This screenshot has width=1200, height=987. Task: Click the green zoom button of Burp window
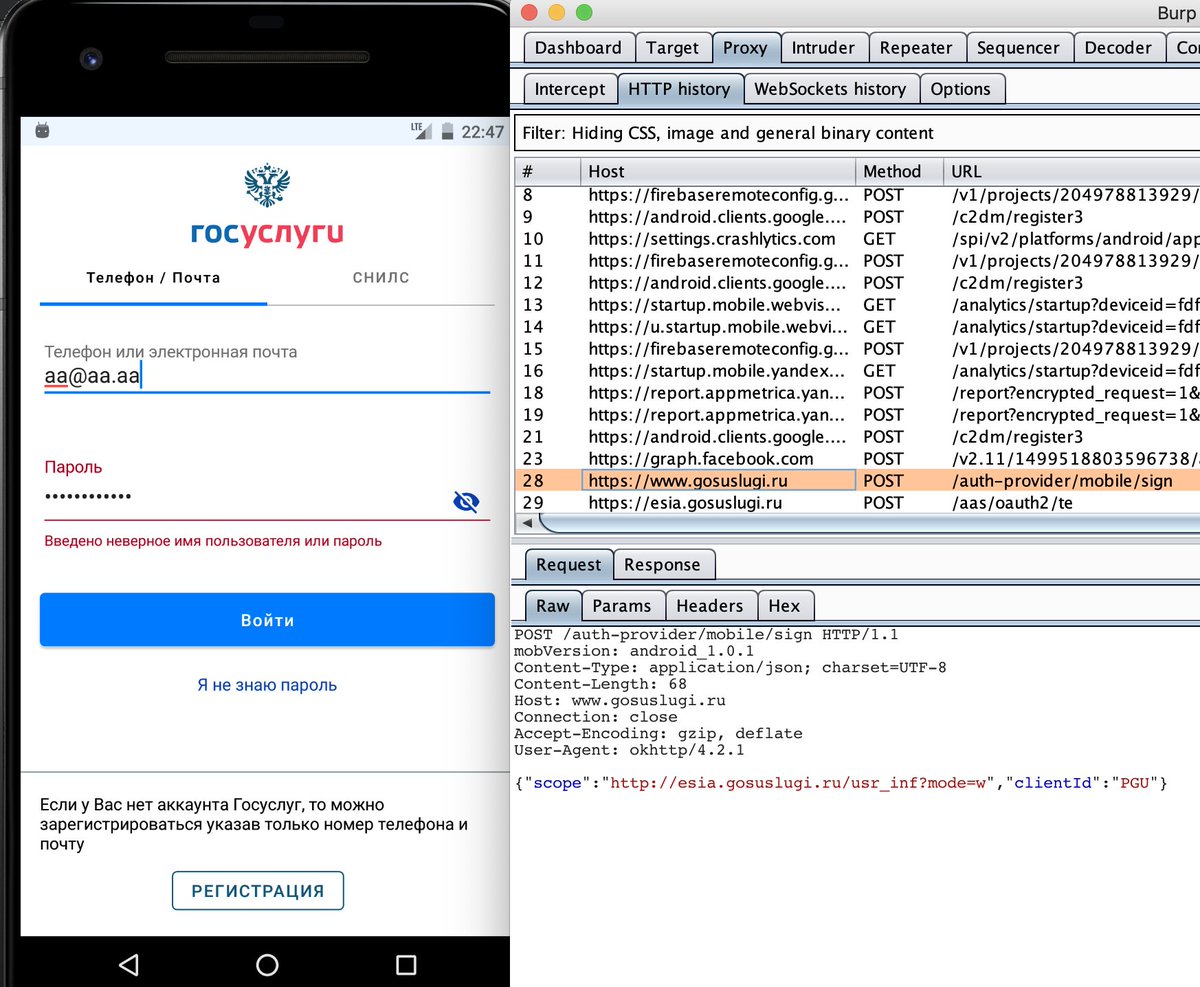[x=583, y=13]
